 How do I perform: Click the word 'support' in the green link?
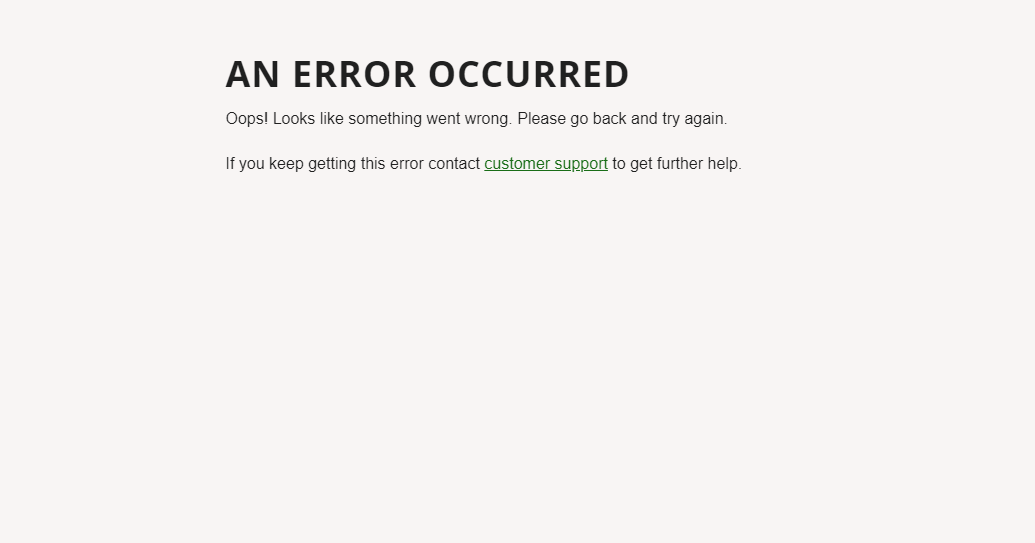(581, 164)
